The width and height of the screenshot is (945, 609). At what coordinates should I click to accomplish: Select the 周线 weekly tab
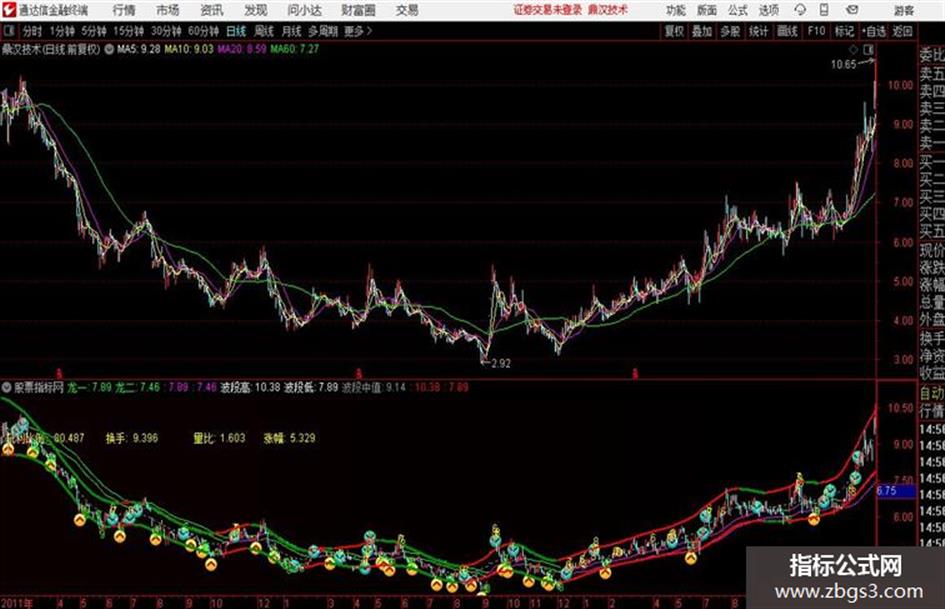(264, 31)
